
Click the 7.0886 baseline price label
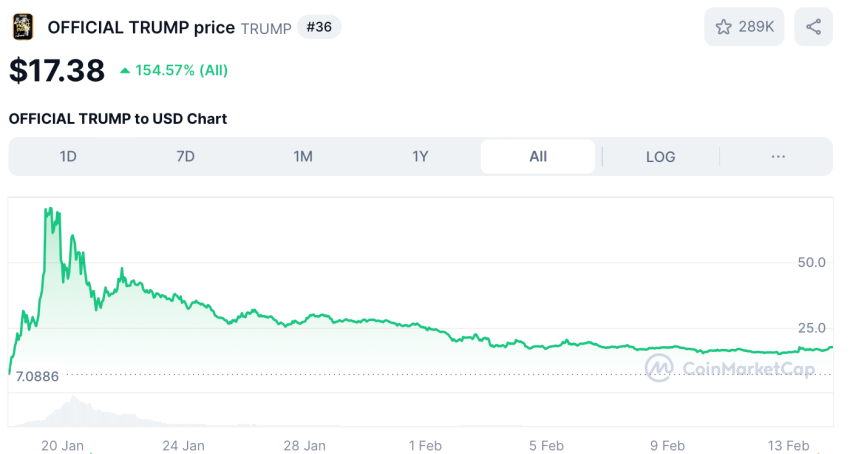click(37, 376)
